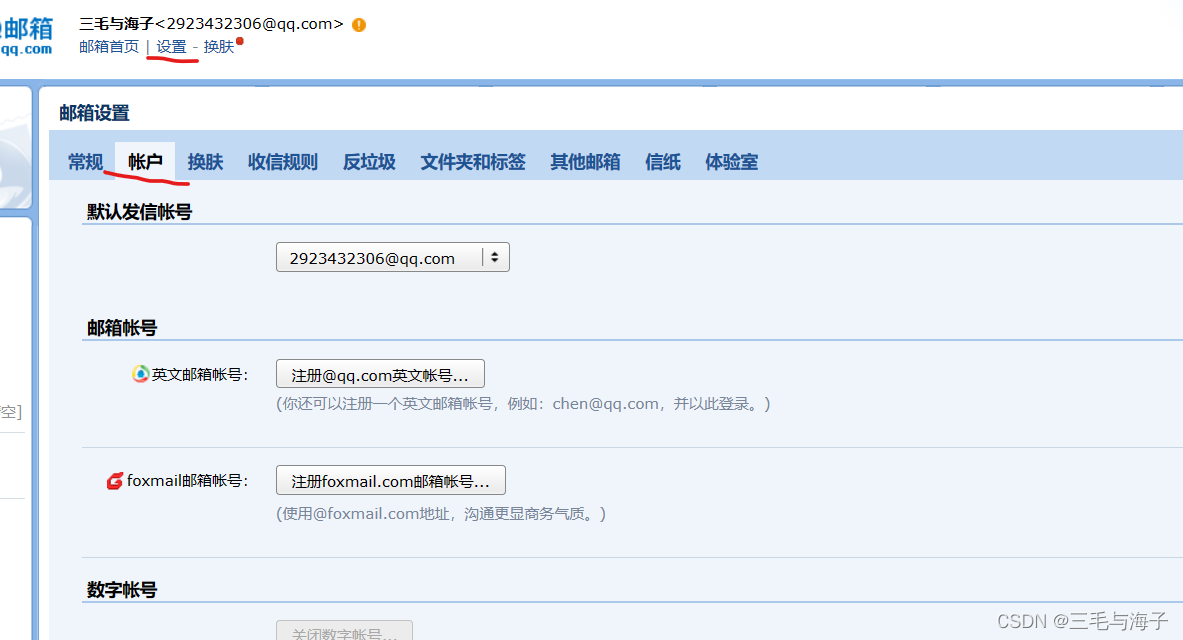The image size is (1183, 640).
Task: Open the 收信规则 tab
Action: (283, 162)
